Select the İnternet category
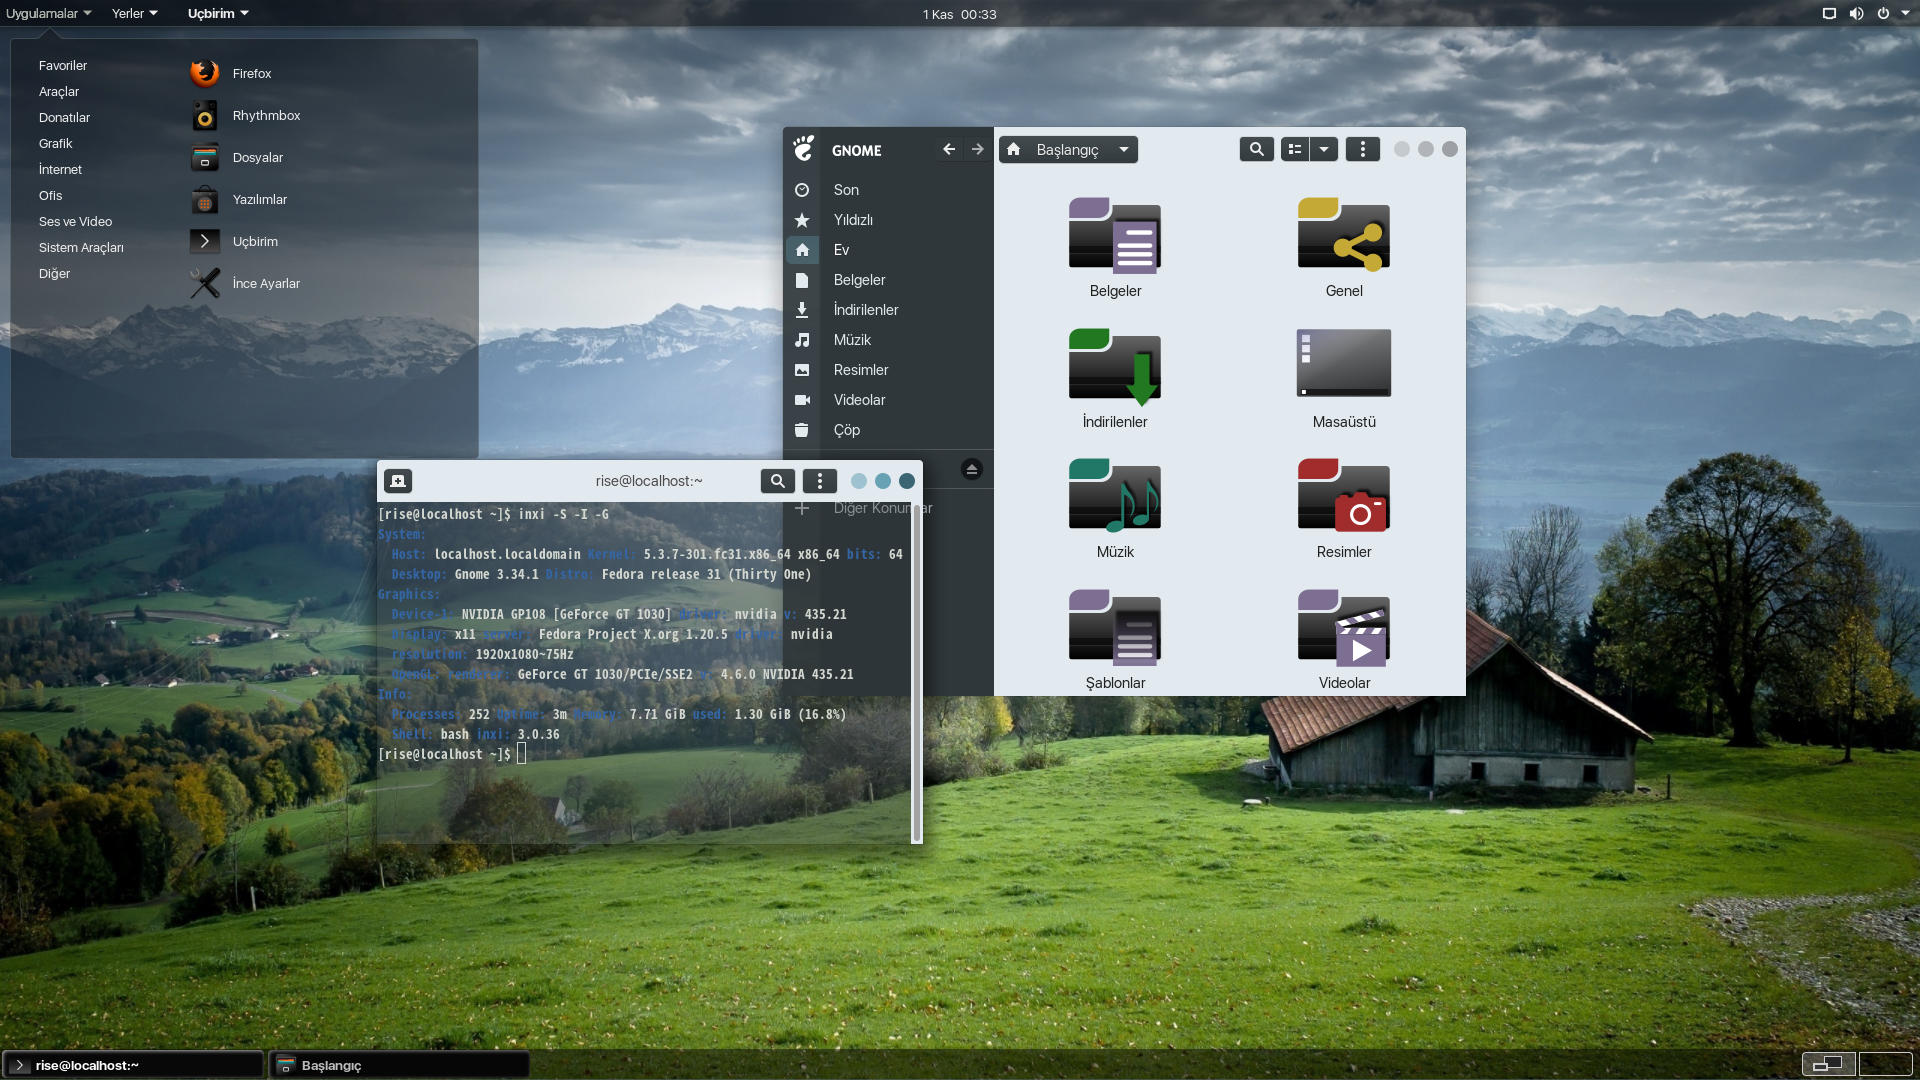 click(x=60, y=170)
